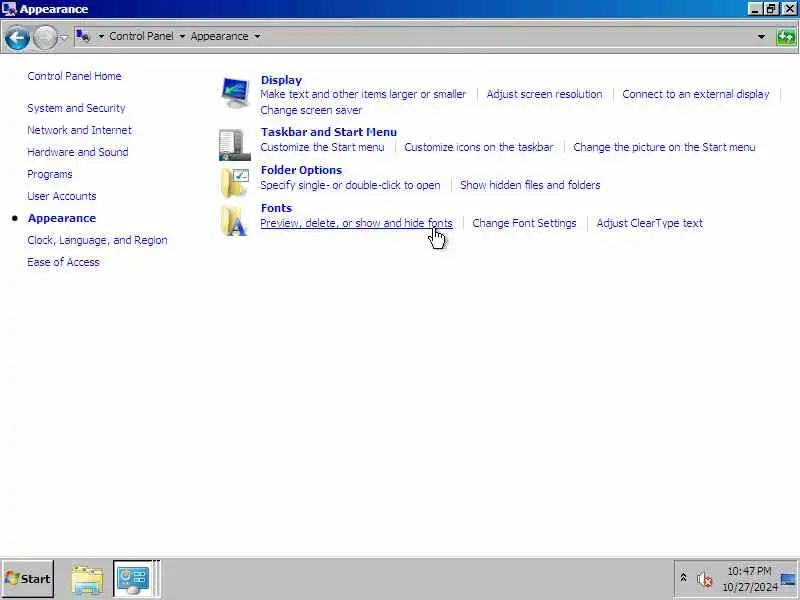Screen dimensions: 800x600
Task: Open the Taskbar and Start Menu heading
Action: (x=329, y=132)
